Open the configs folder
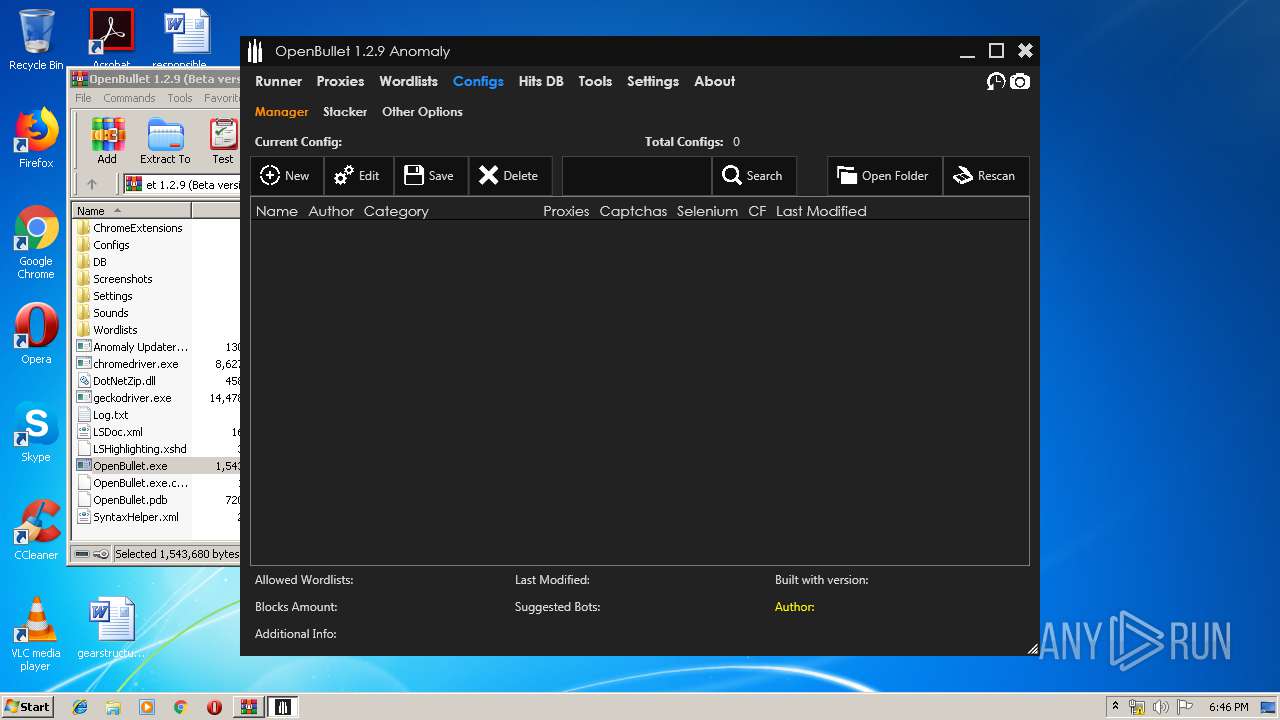1280x720 pixels. [884, 176]
